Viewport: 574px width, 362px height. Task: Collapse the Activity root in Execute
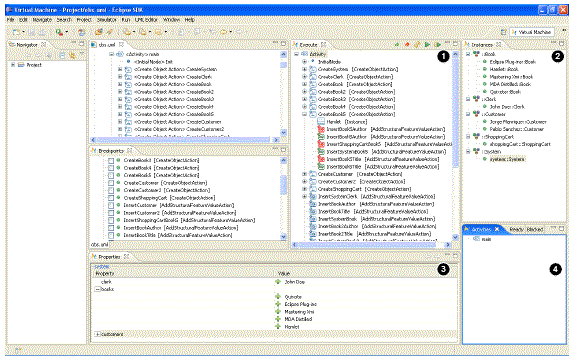click(x=296, y=54)
